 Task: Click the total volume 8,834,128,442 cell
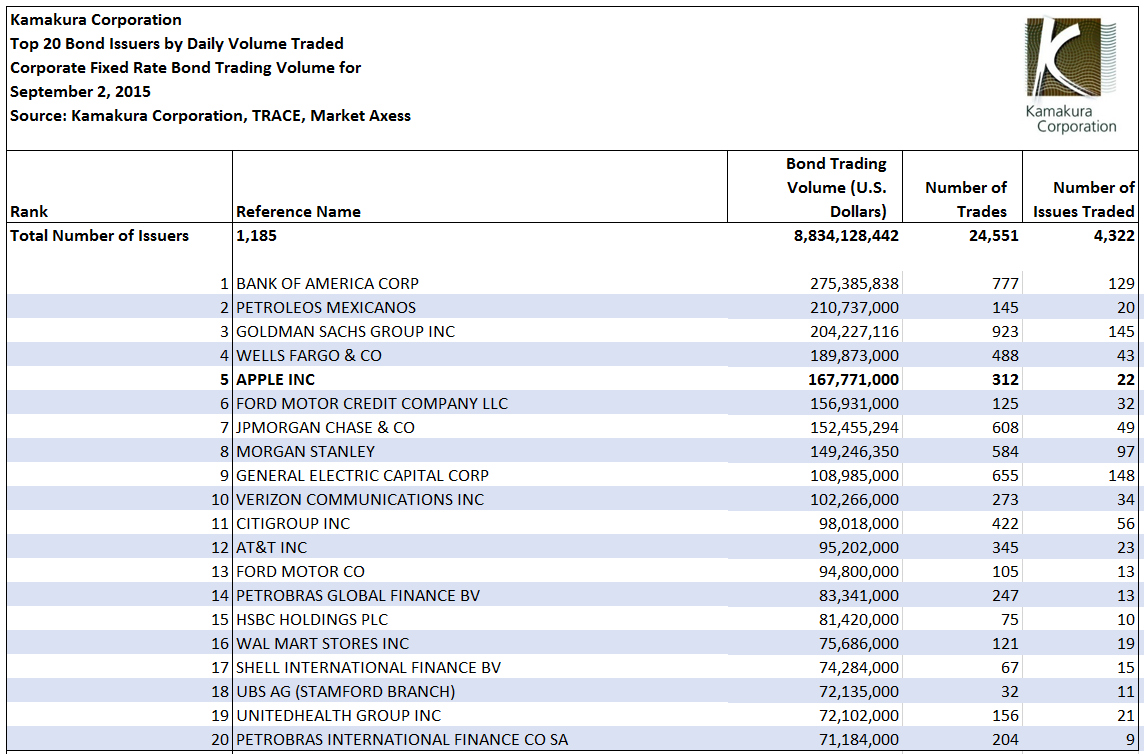pyautogui.click(x=846, y=236)
